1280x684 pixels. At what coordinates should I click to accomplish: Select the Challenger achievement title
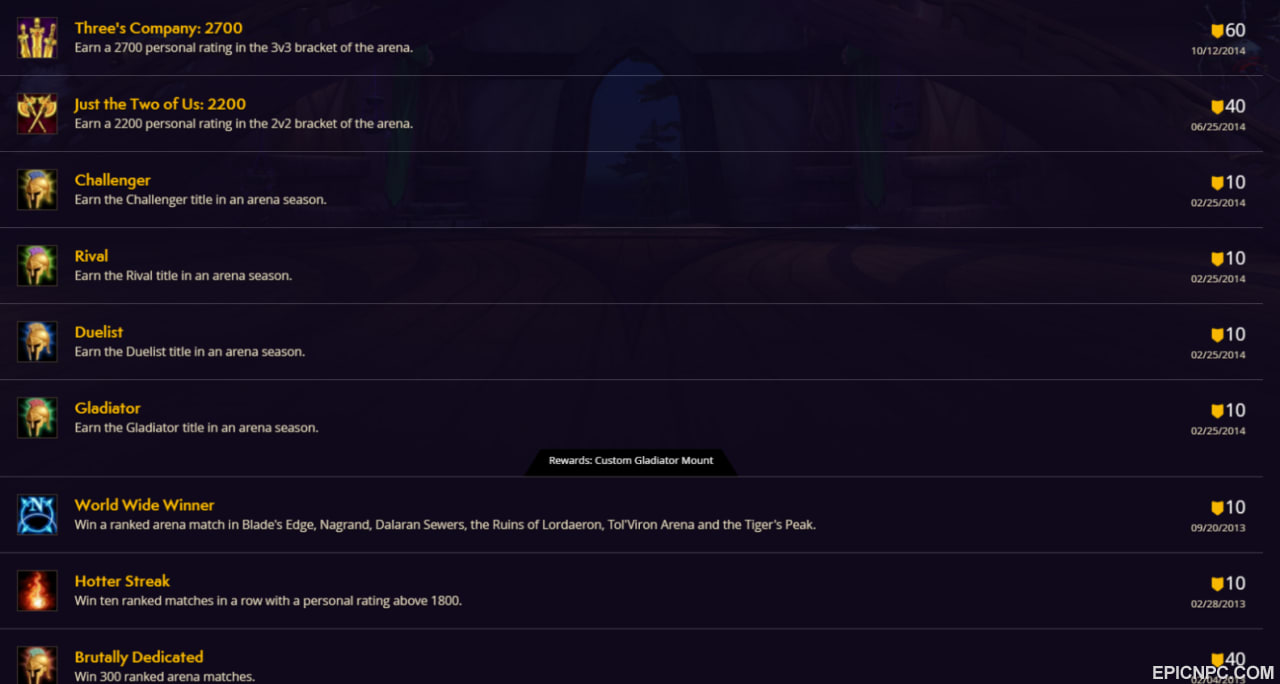[x=112, y=180]
